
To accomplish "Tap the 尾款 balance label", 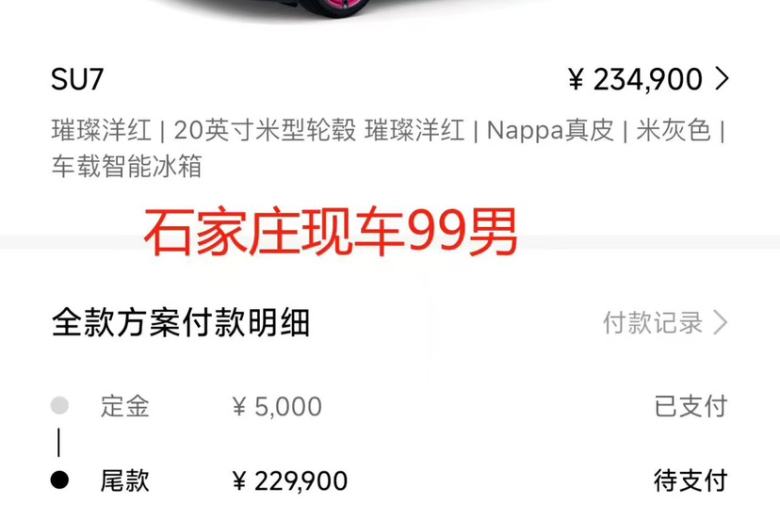I will point(125,481).
